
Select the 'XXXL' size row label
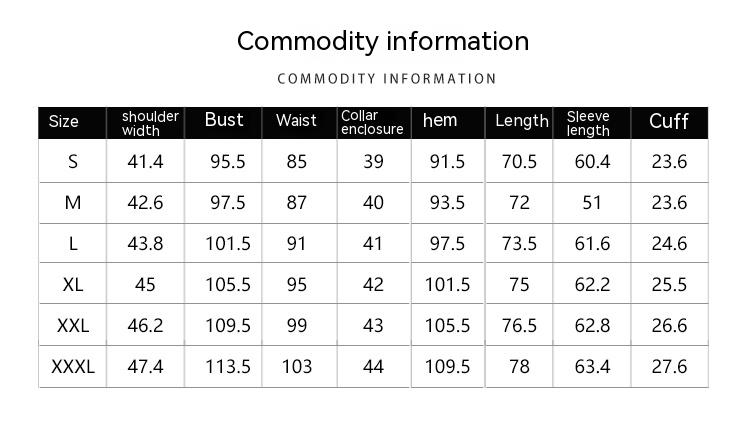coord(73,367)
